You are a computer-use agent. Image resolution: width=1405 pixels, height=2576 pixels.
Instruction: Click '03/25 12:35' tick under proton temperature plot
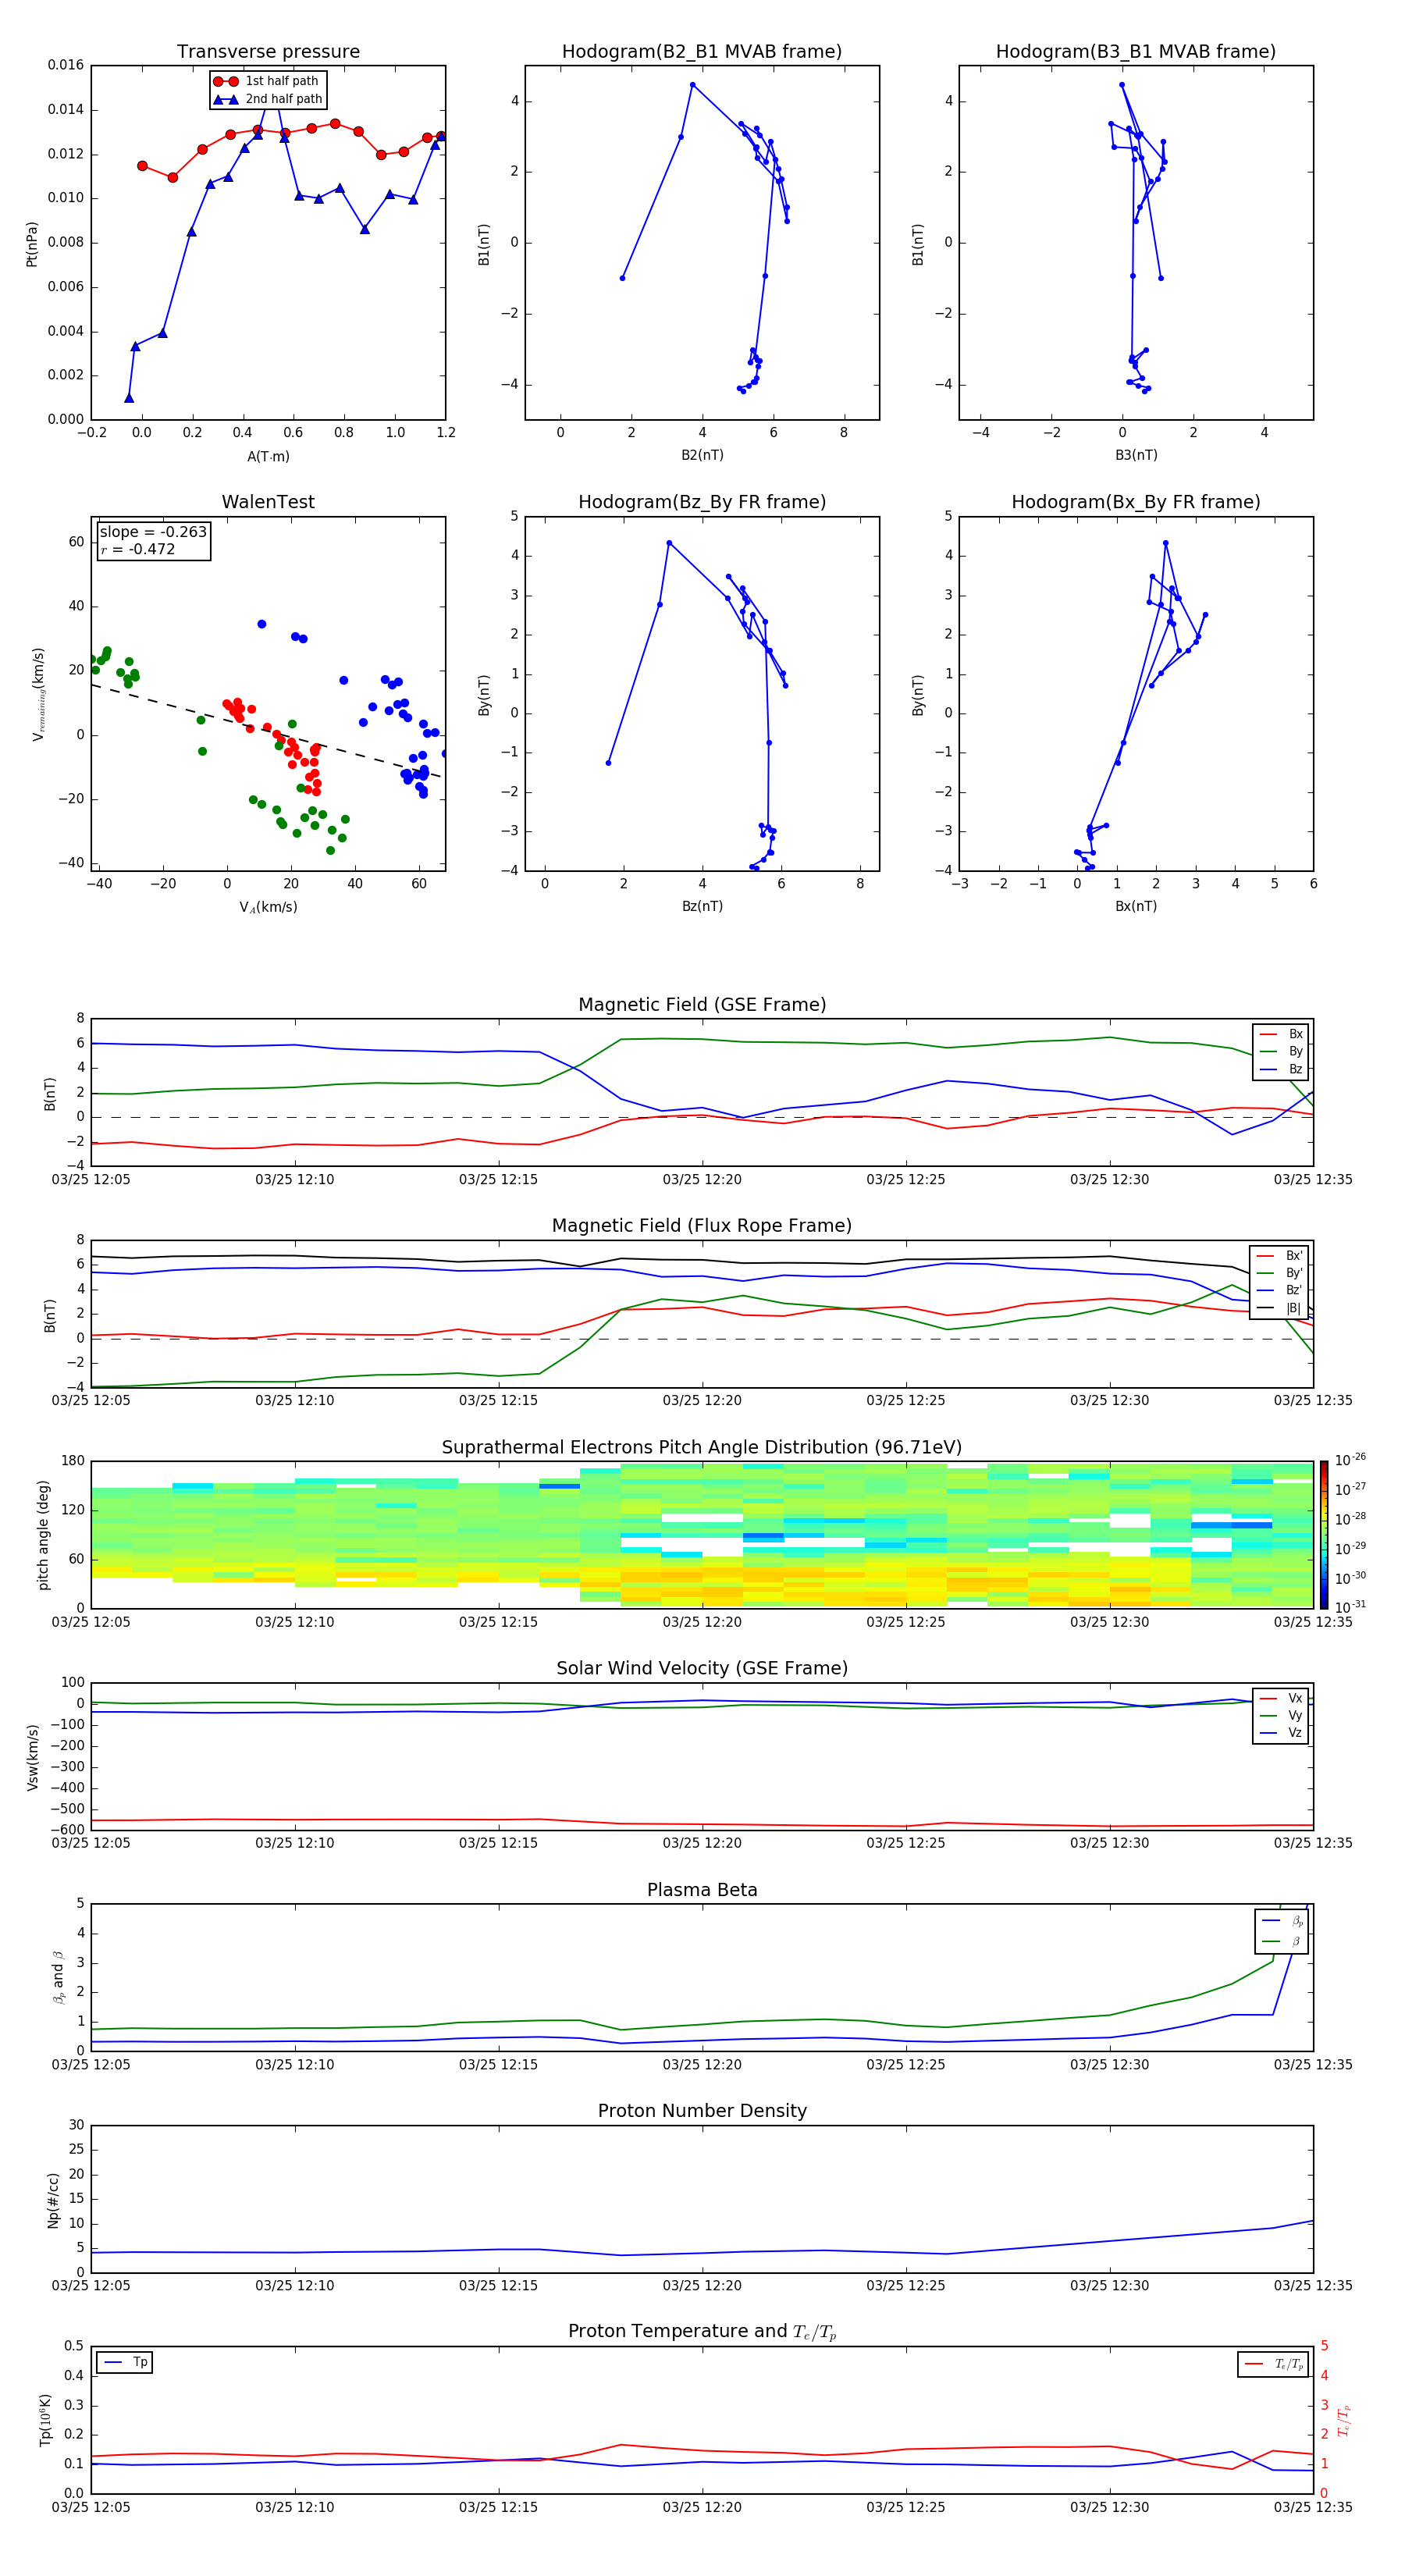tap(1313, 2507)
